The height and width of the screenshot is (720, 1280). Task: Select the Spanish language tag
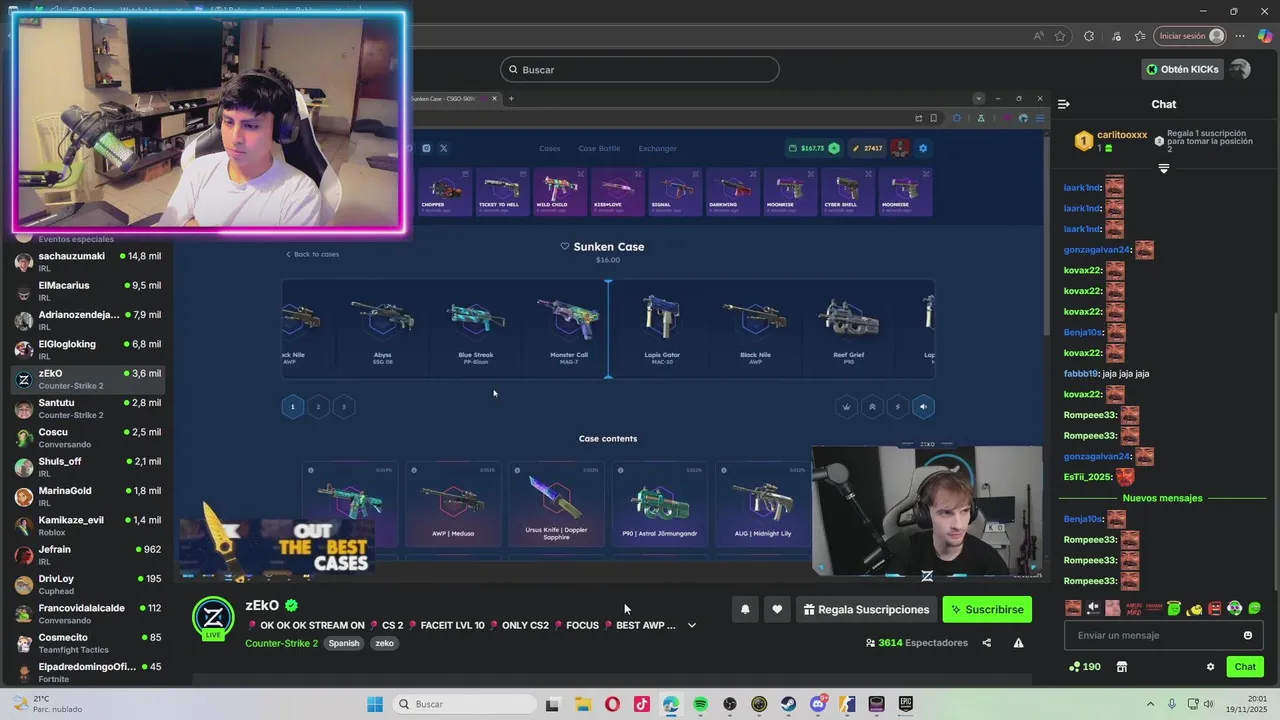point(344,643)
